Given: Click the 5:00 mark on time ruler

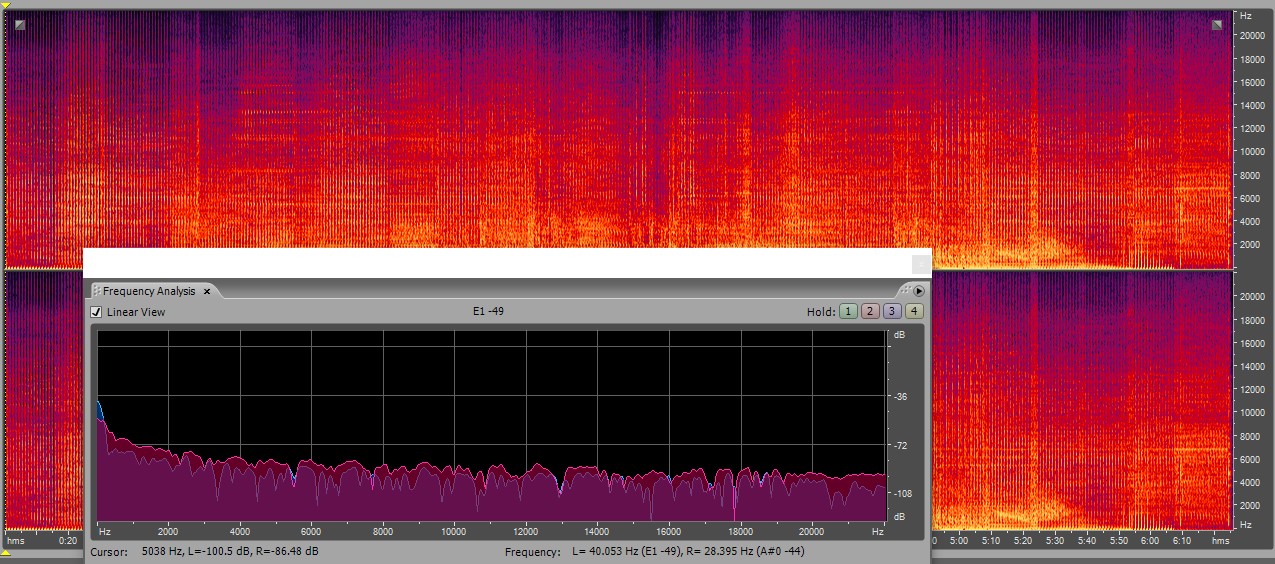Looking at the screenshot, I should (x=958, y=540).
